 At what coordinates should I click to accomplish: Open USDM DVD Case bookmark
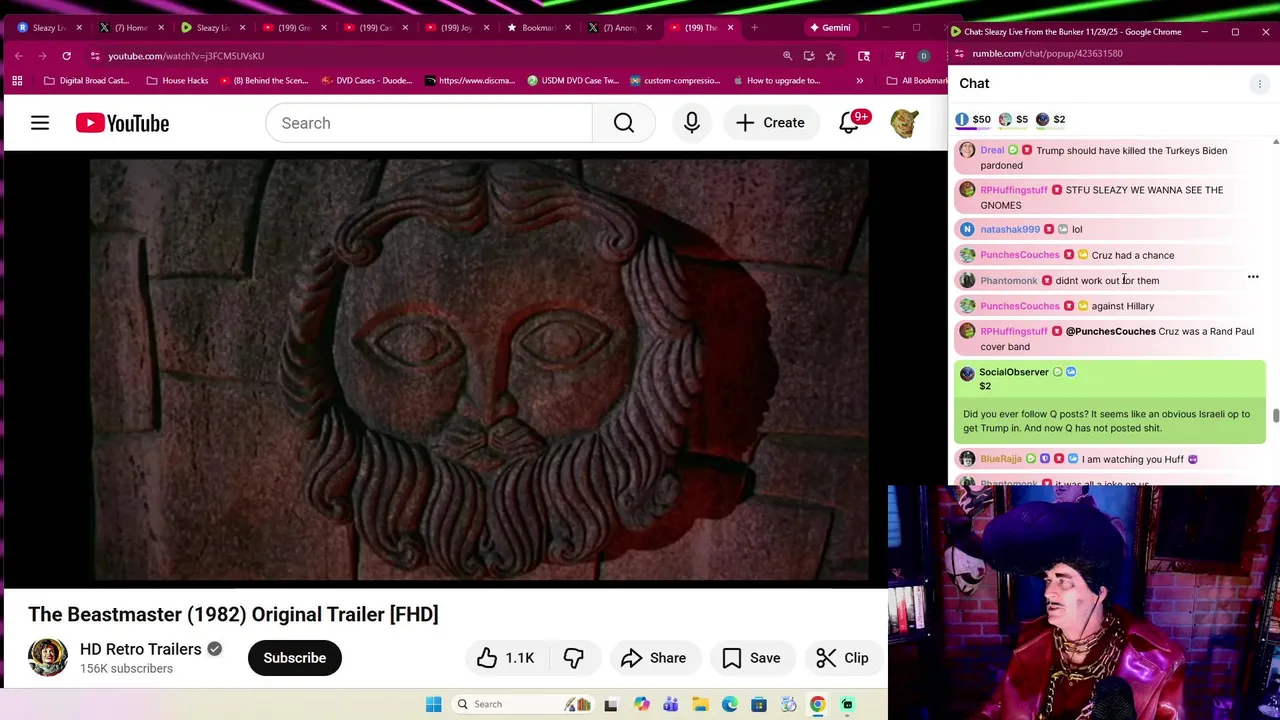[x=573, y=80]
